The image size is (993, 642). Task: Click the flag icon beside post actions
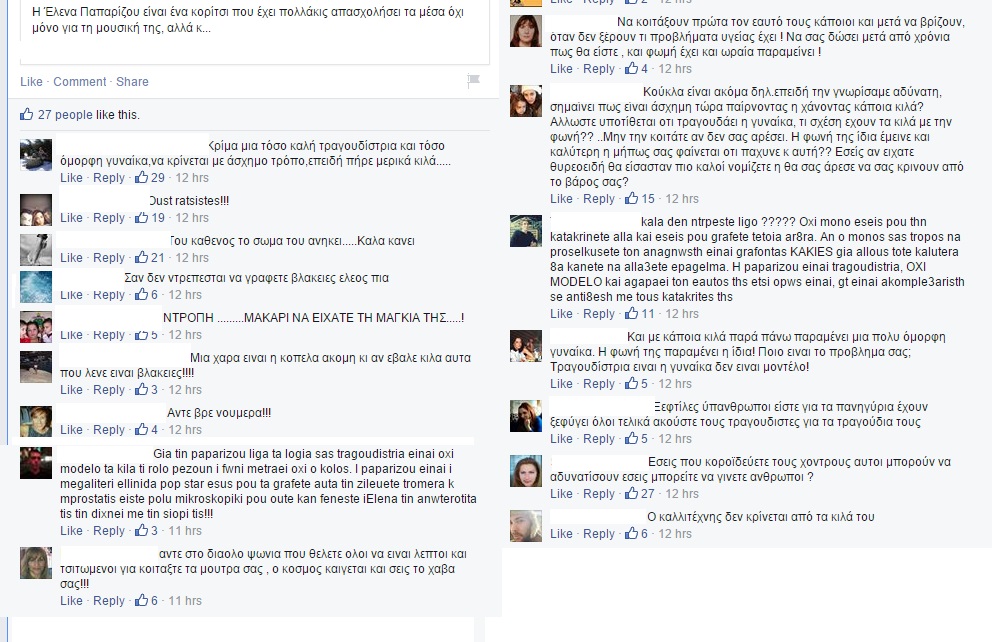click(473, 80)
